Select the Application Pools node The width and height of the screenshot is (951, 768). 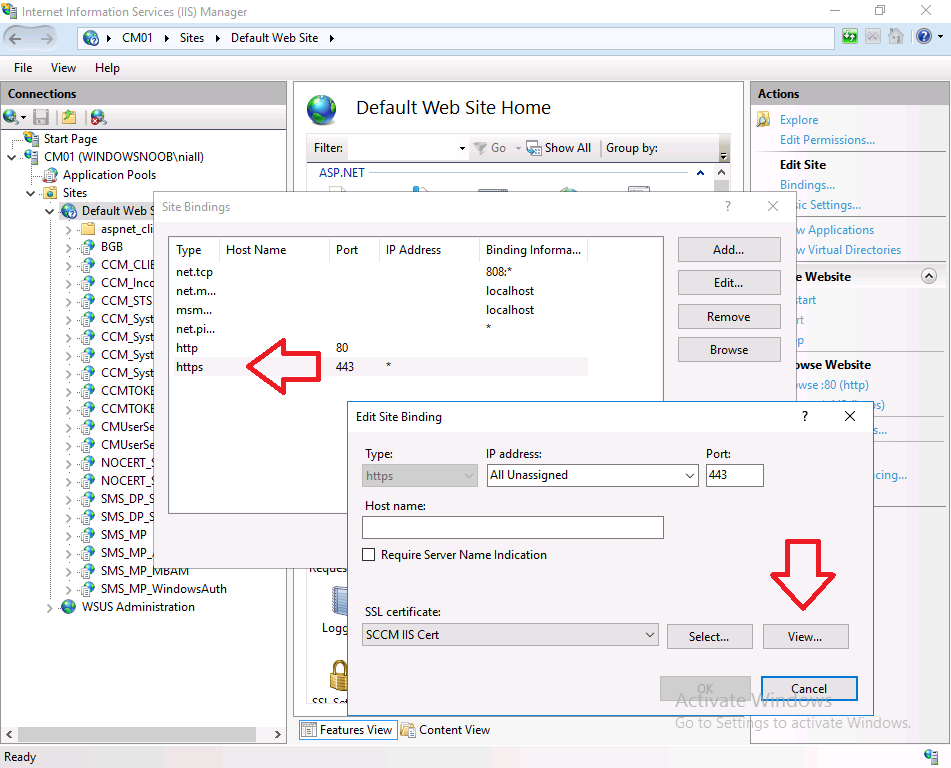pos(109,175)
